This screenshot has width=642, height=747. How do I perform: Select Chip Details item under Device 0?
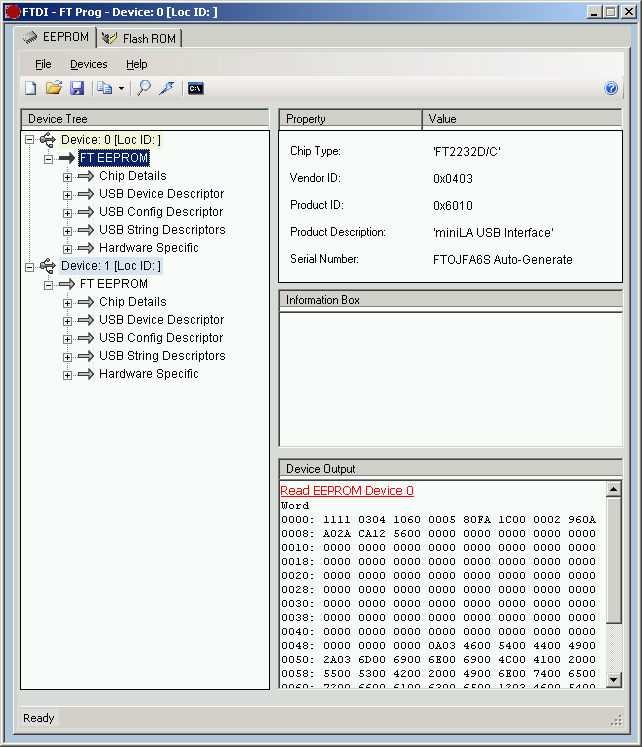133,176
